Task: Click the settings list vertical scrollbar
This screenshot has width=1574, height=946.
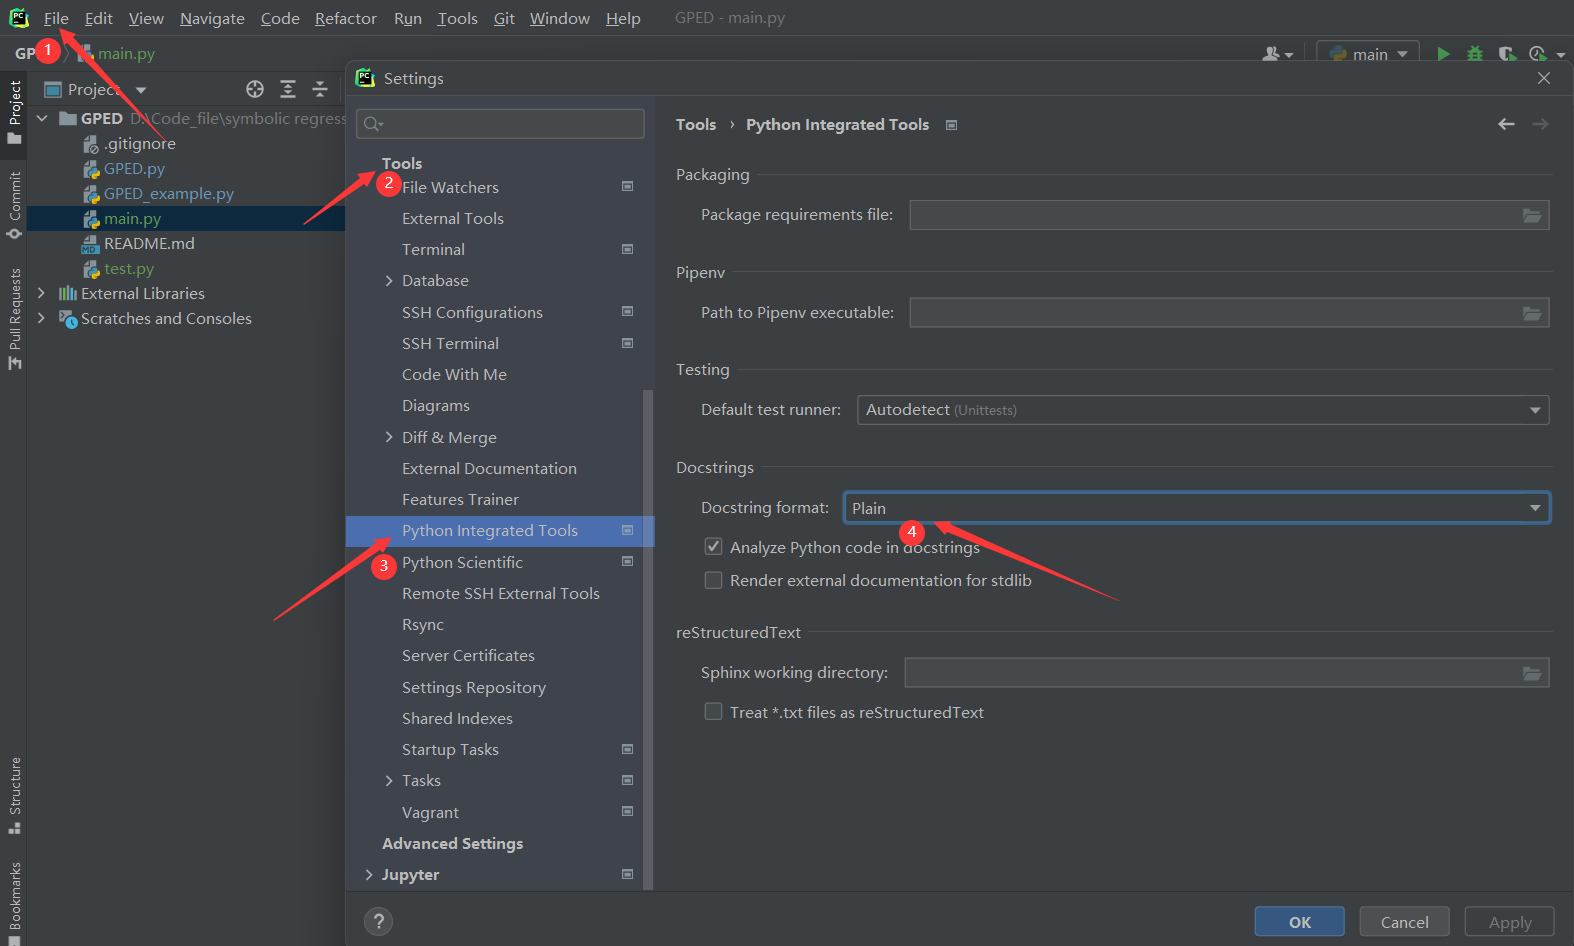Action: [x=648, y=640]
